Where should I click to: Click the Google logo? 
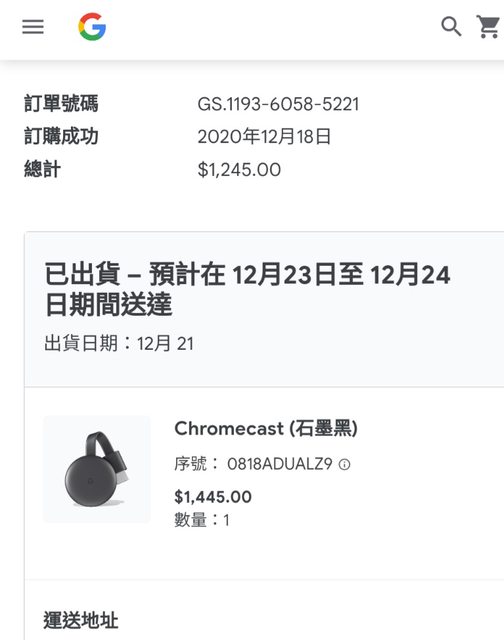point(92,27)
